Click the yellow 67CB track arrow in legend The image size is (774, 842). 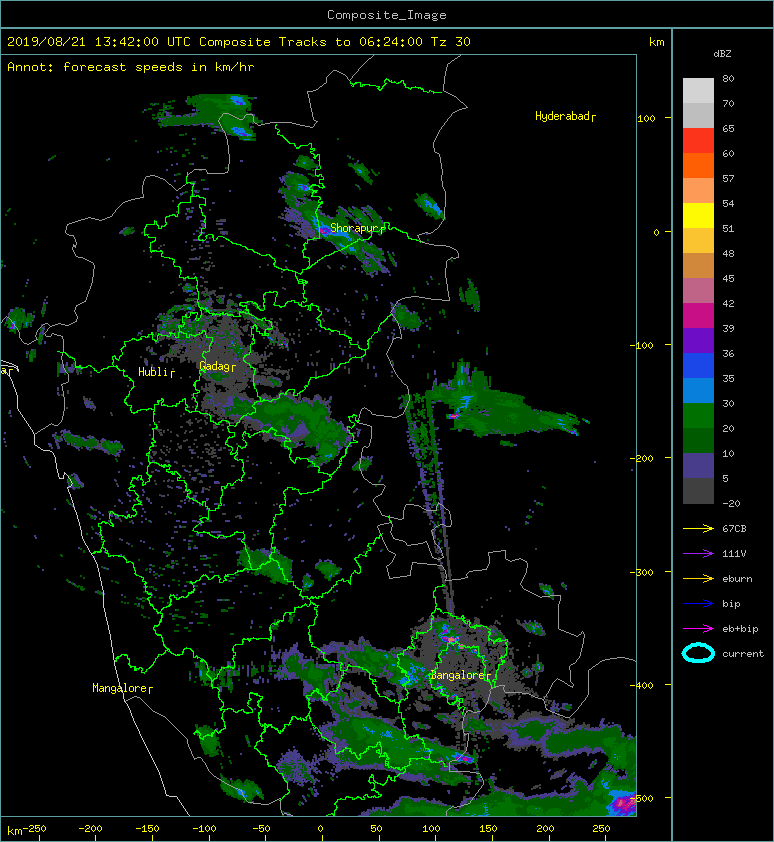point(698,529)
